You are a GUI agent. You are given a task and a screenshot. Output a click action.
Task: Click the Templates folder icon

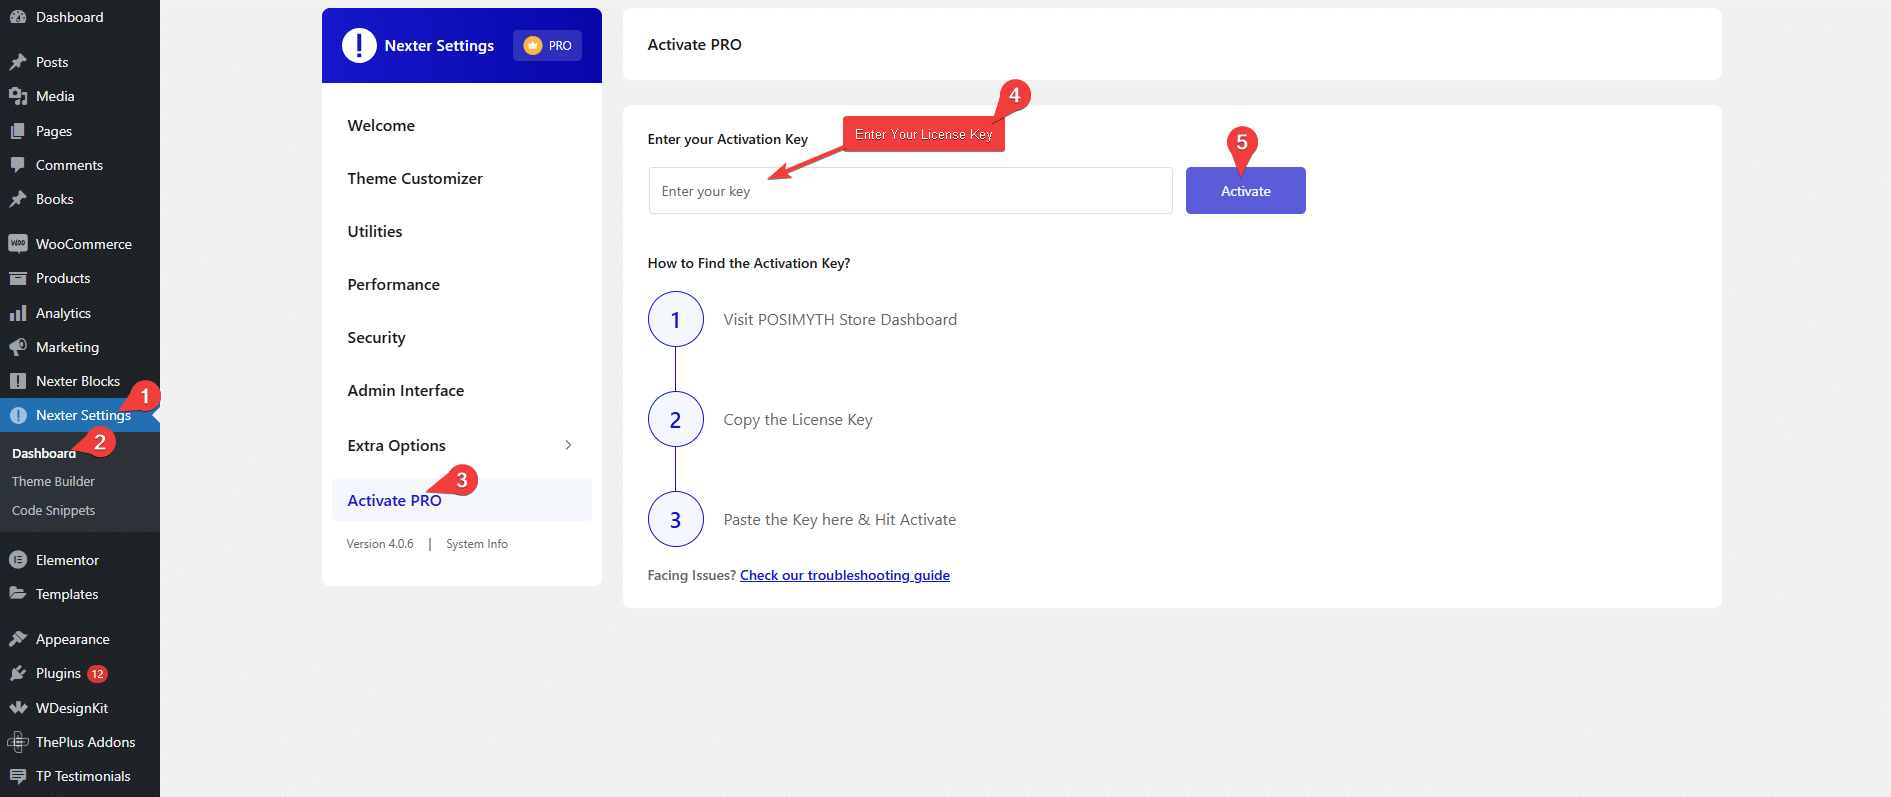coord(18,594)
